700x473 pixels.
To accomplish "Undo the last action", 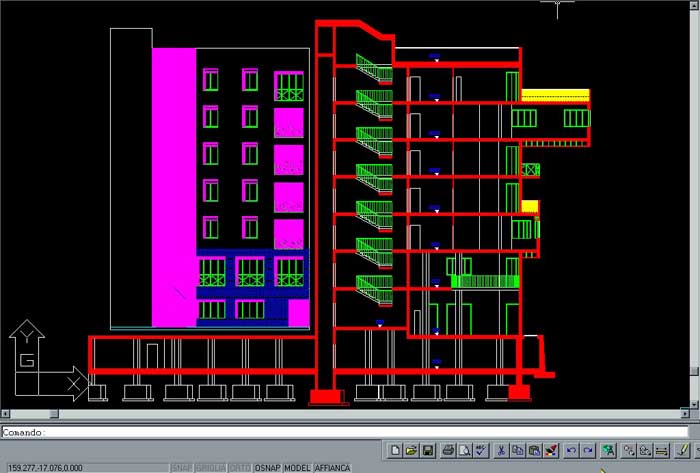I will tap(571, 451).
